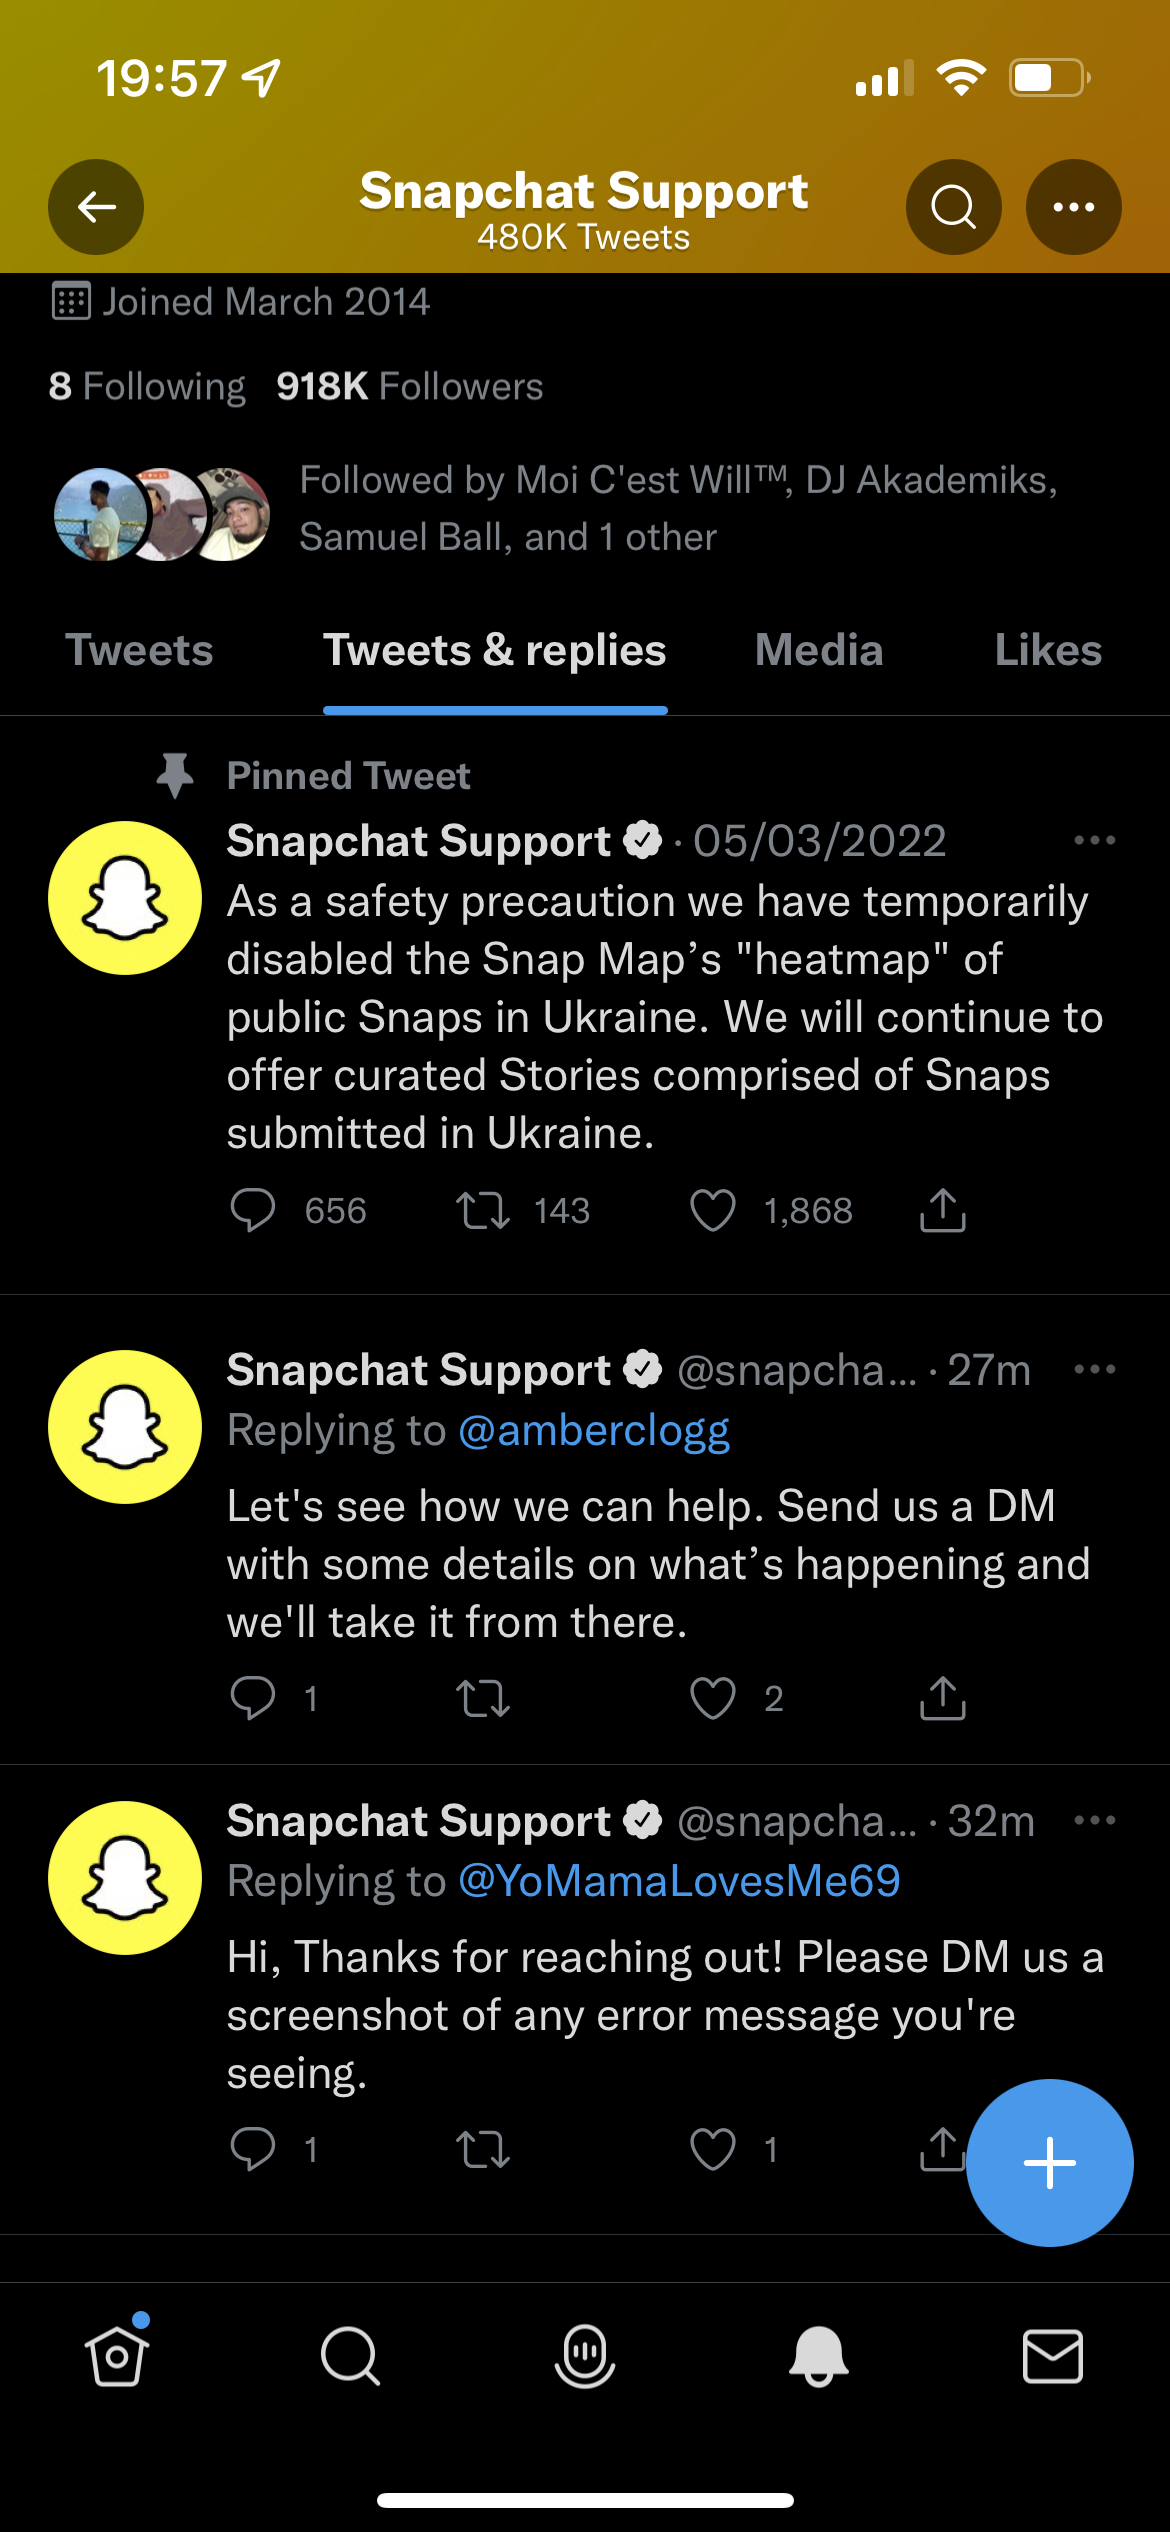This screenshot has width=1170, height=2532.
Task: Switch to the Likes tab
Action: pos(1048,650)
